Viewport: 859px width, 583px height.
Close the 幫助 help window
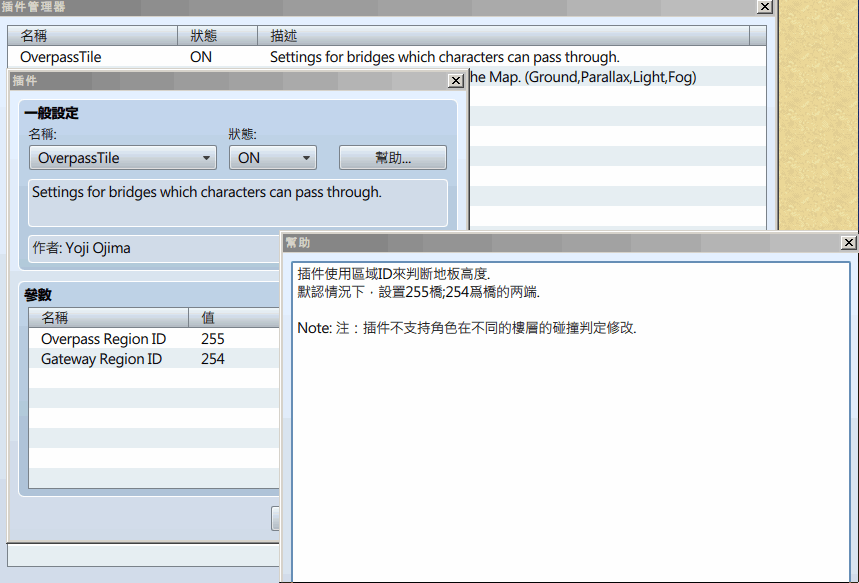pyautogui.click(x=848, y=242)
